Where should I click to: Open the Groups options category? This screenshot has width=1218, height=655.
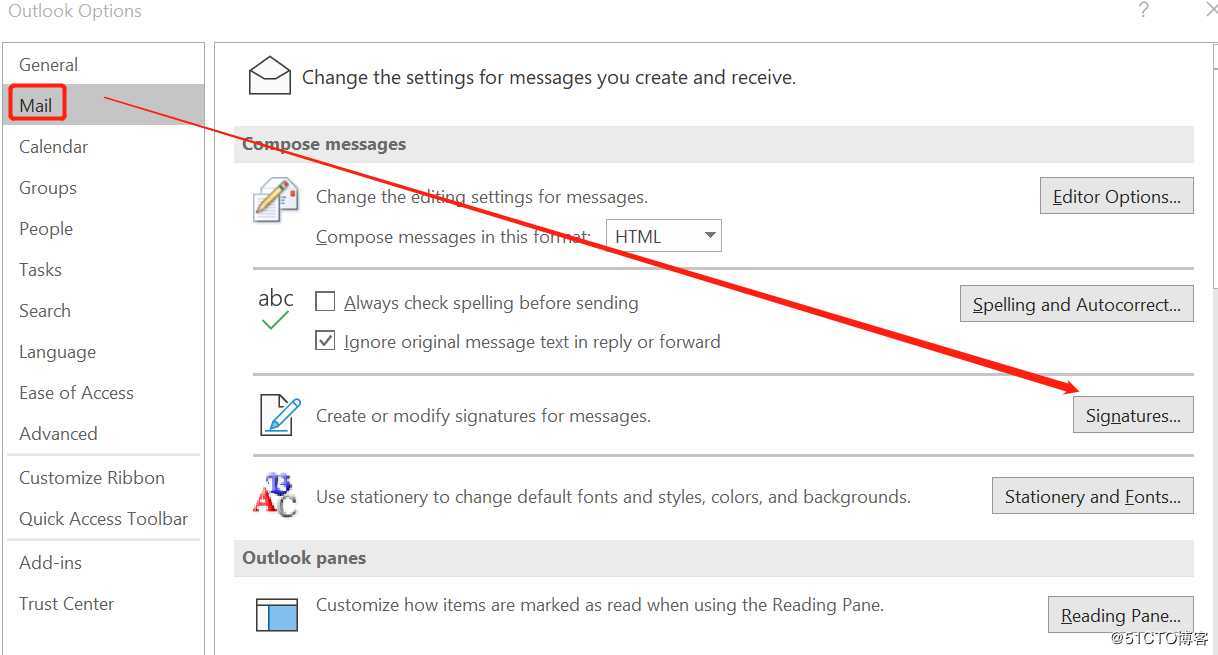(104, 187)
